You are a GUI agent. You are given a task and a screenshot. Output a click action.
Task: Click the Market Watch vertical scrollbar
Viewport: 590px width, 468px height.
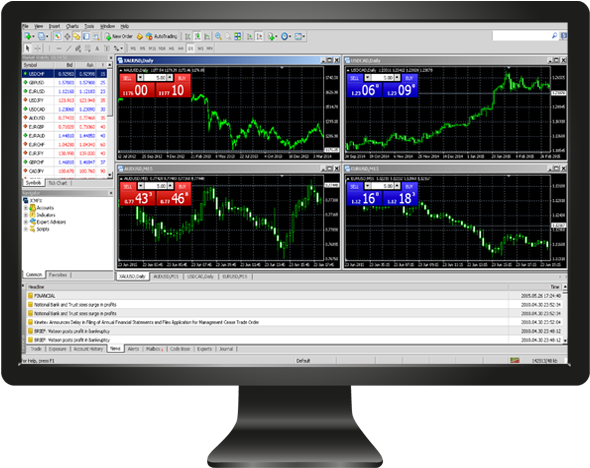(110, 120)
